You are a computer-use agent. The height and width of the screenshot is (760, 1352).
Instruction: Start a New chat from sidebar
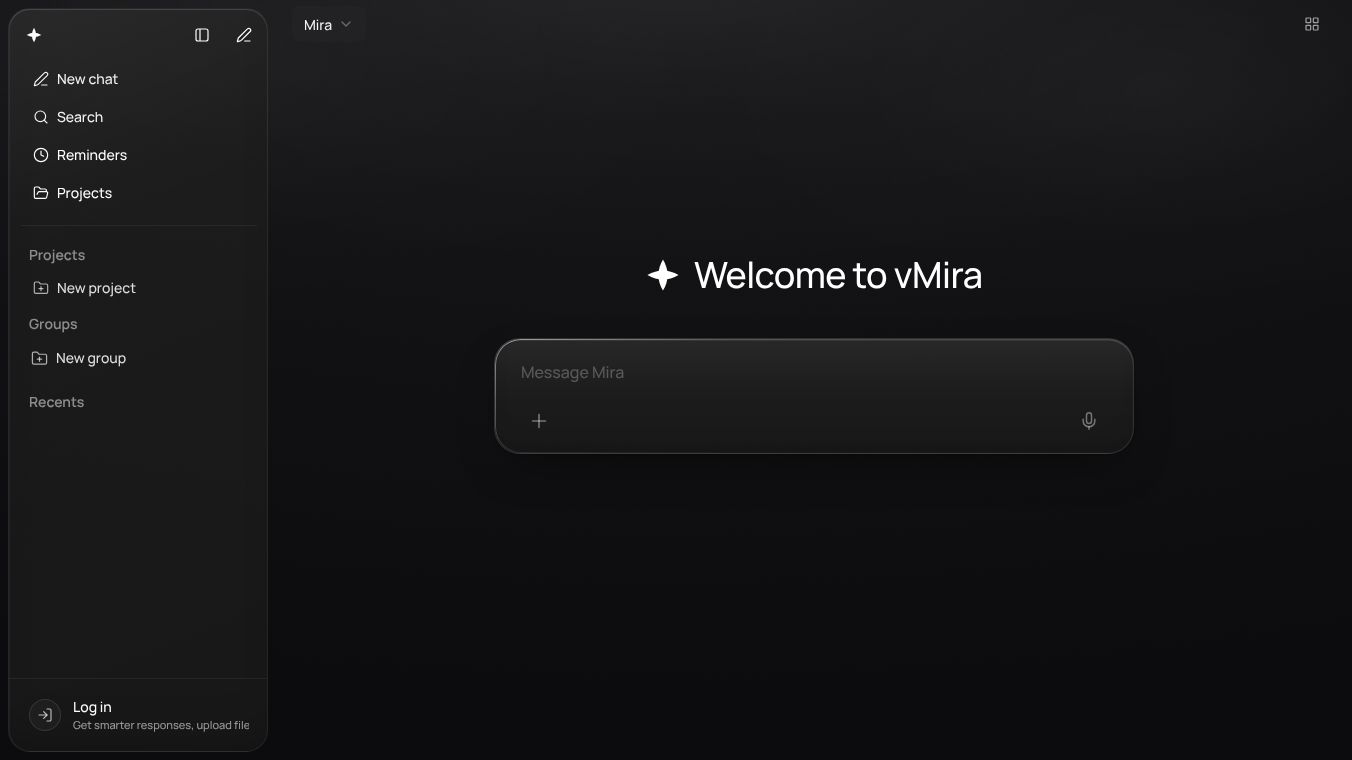pyautogui.click(x=138, y=79)
